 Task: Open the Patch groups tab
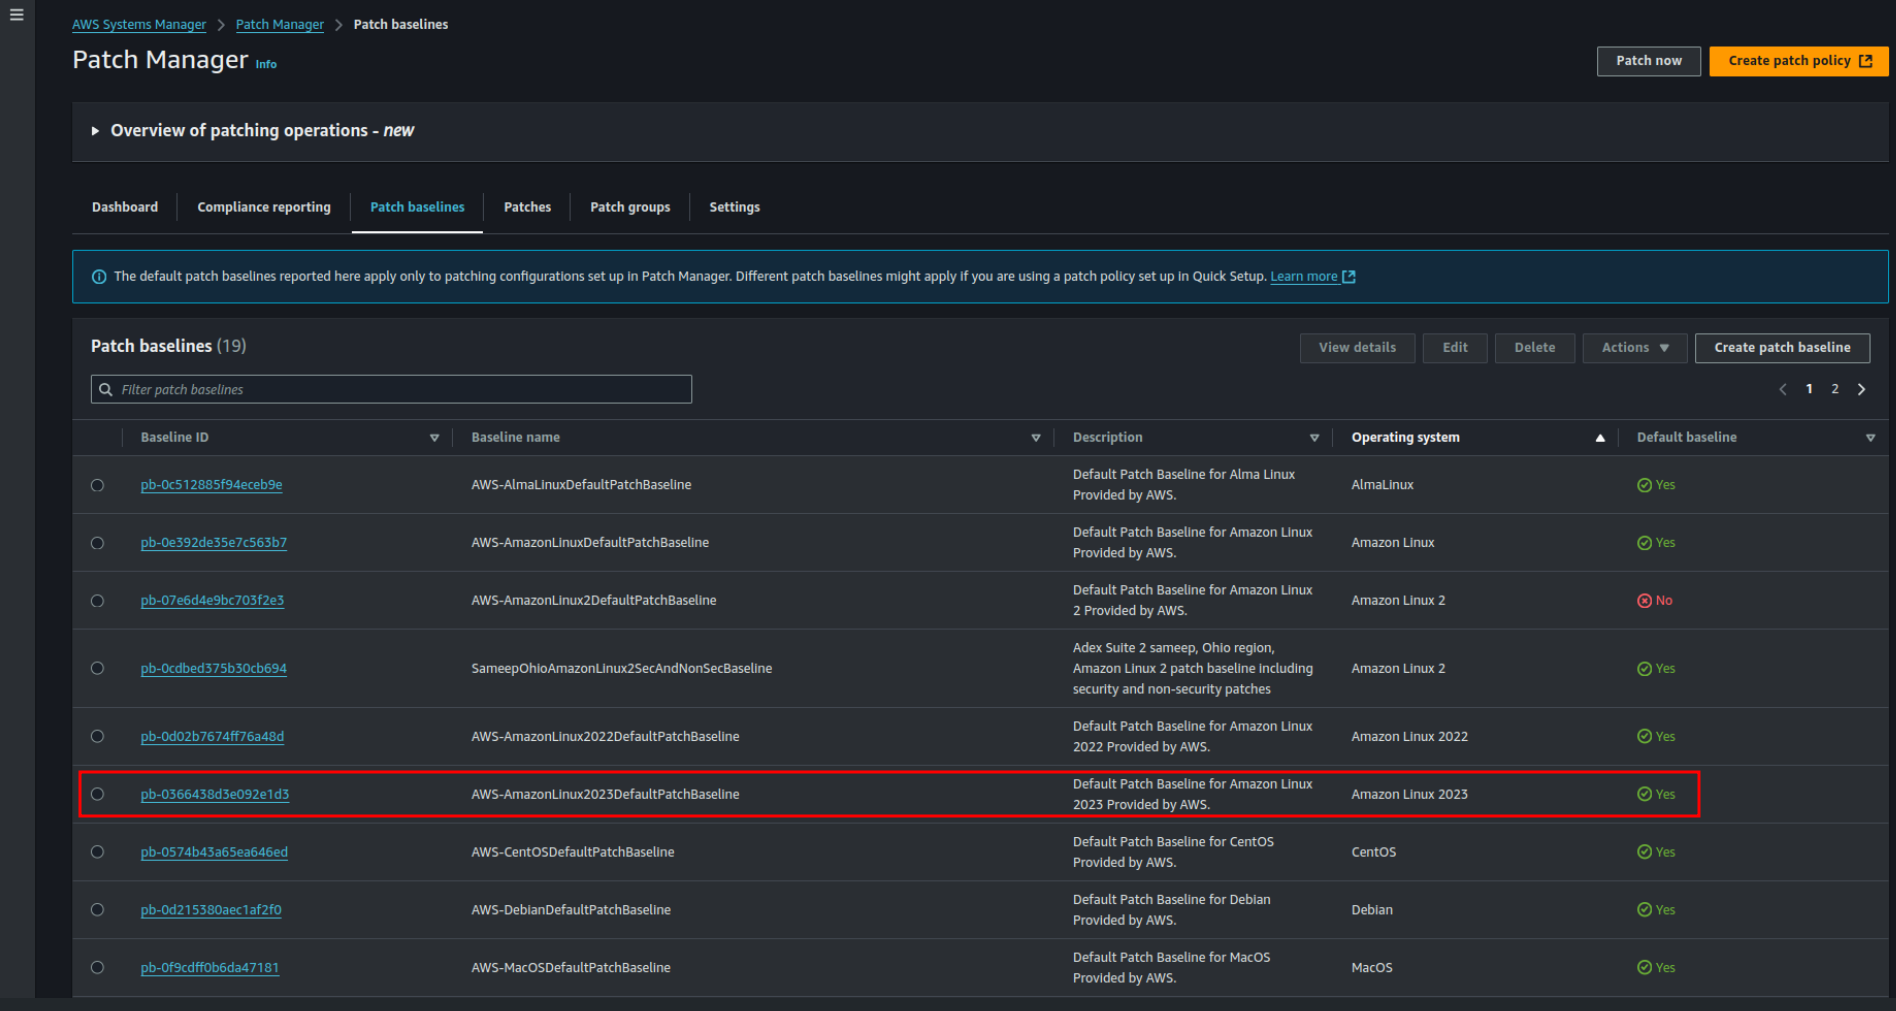click(x=630, y=207)
